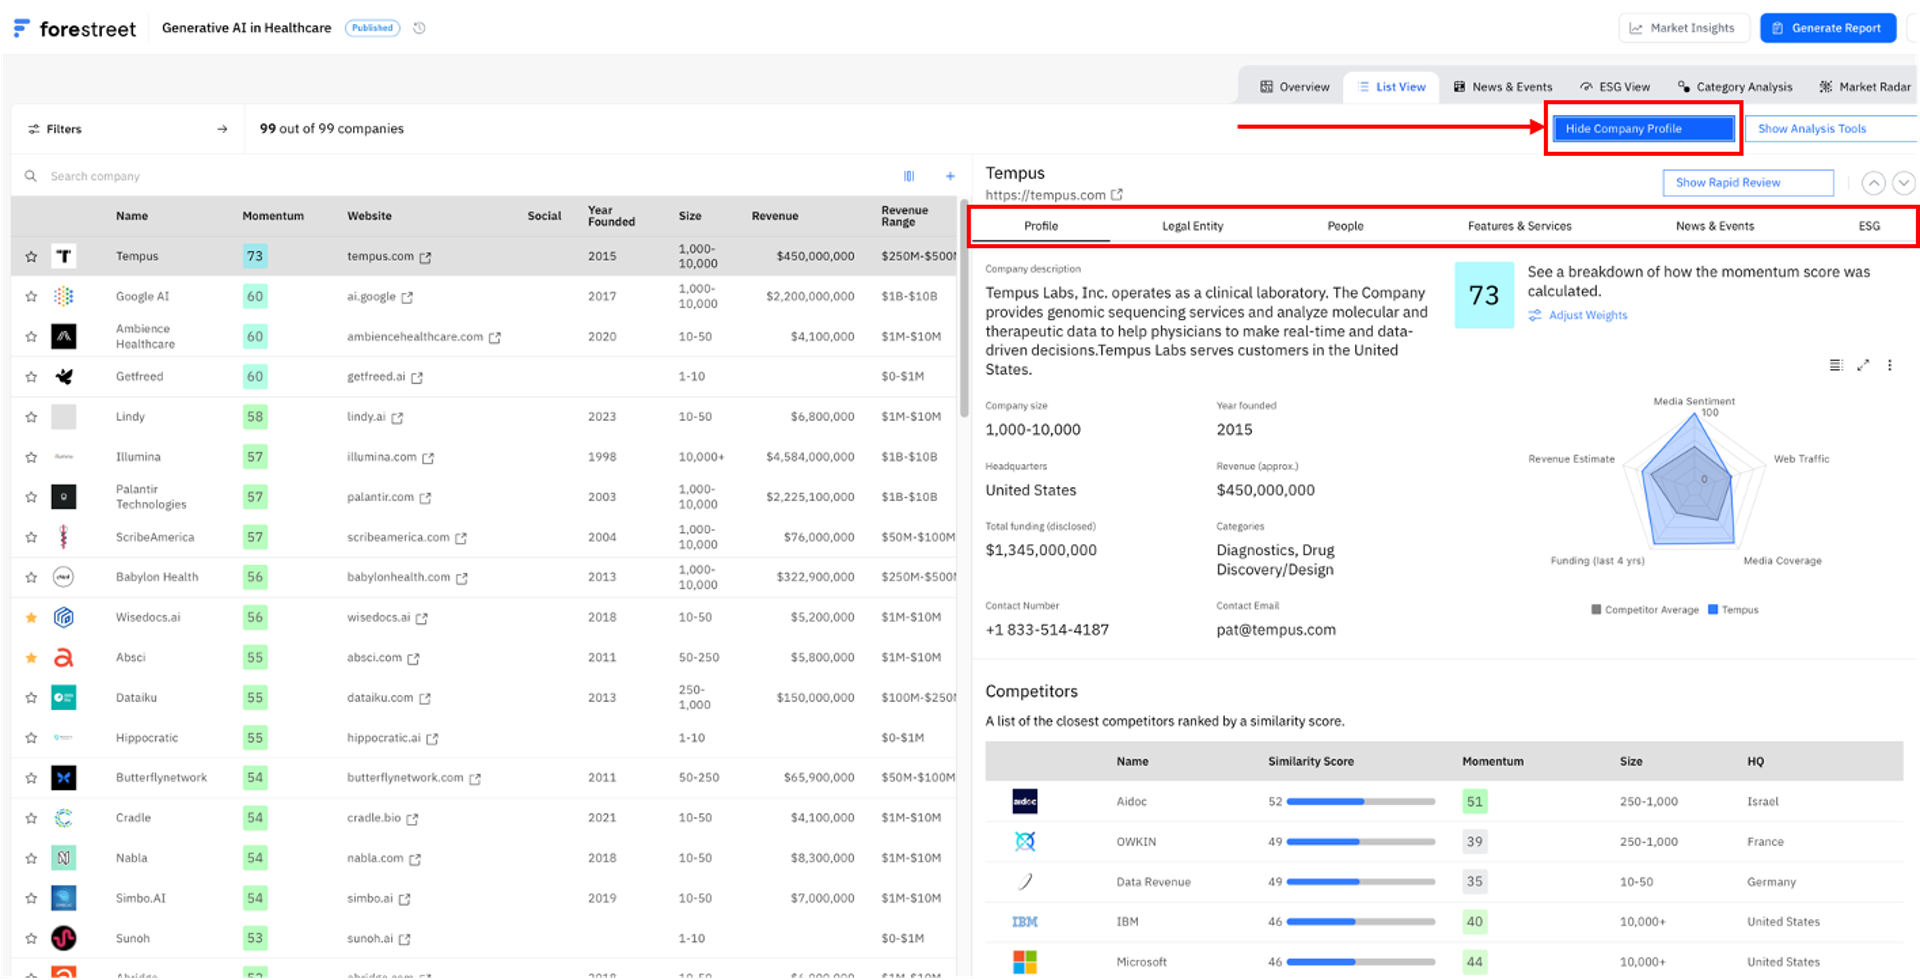Open the ESG View tab
The image size is (1920, 980).
[x=1615, y=87]
